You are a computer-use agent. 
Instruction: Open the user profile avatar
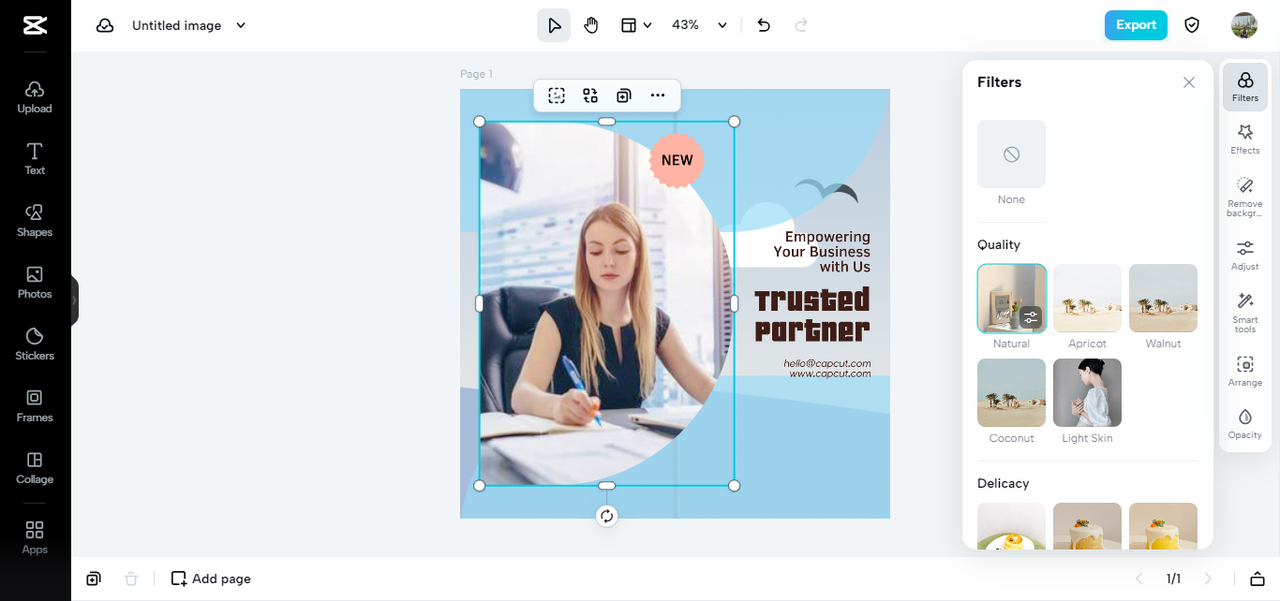coord(1244,25)
